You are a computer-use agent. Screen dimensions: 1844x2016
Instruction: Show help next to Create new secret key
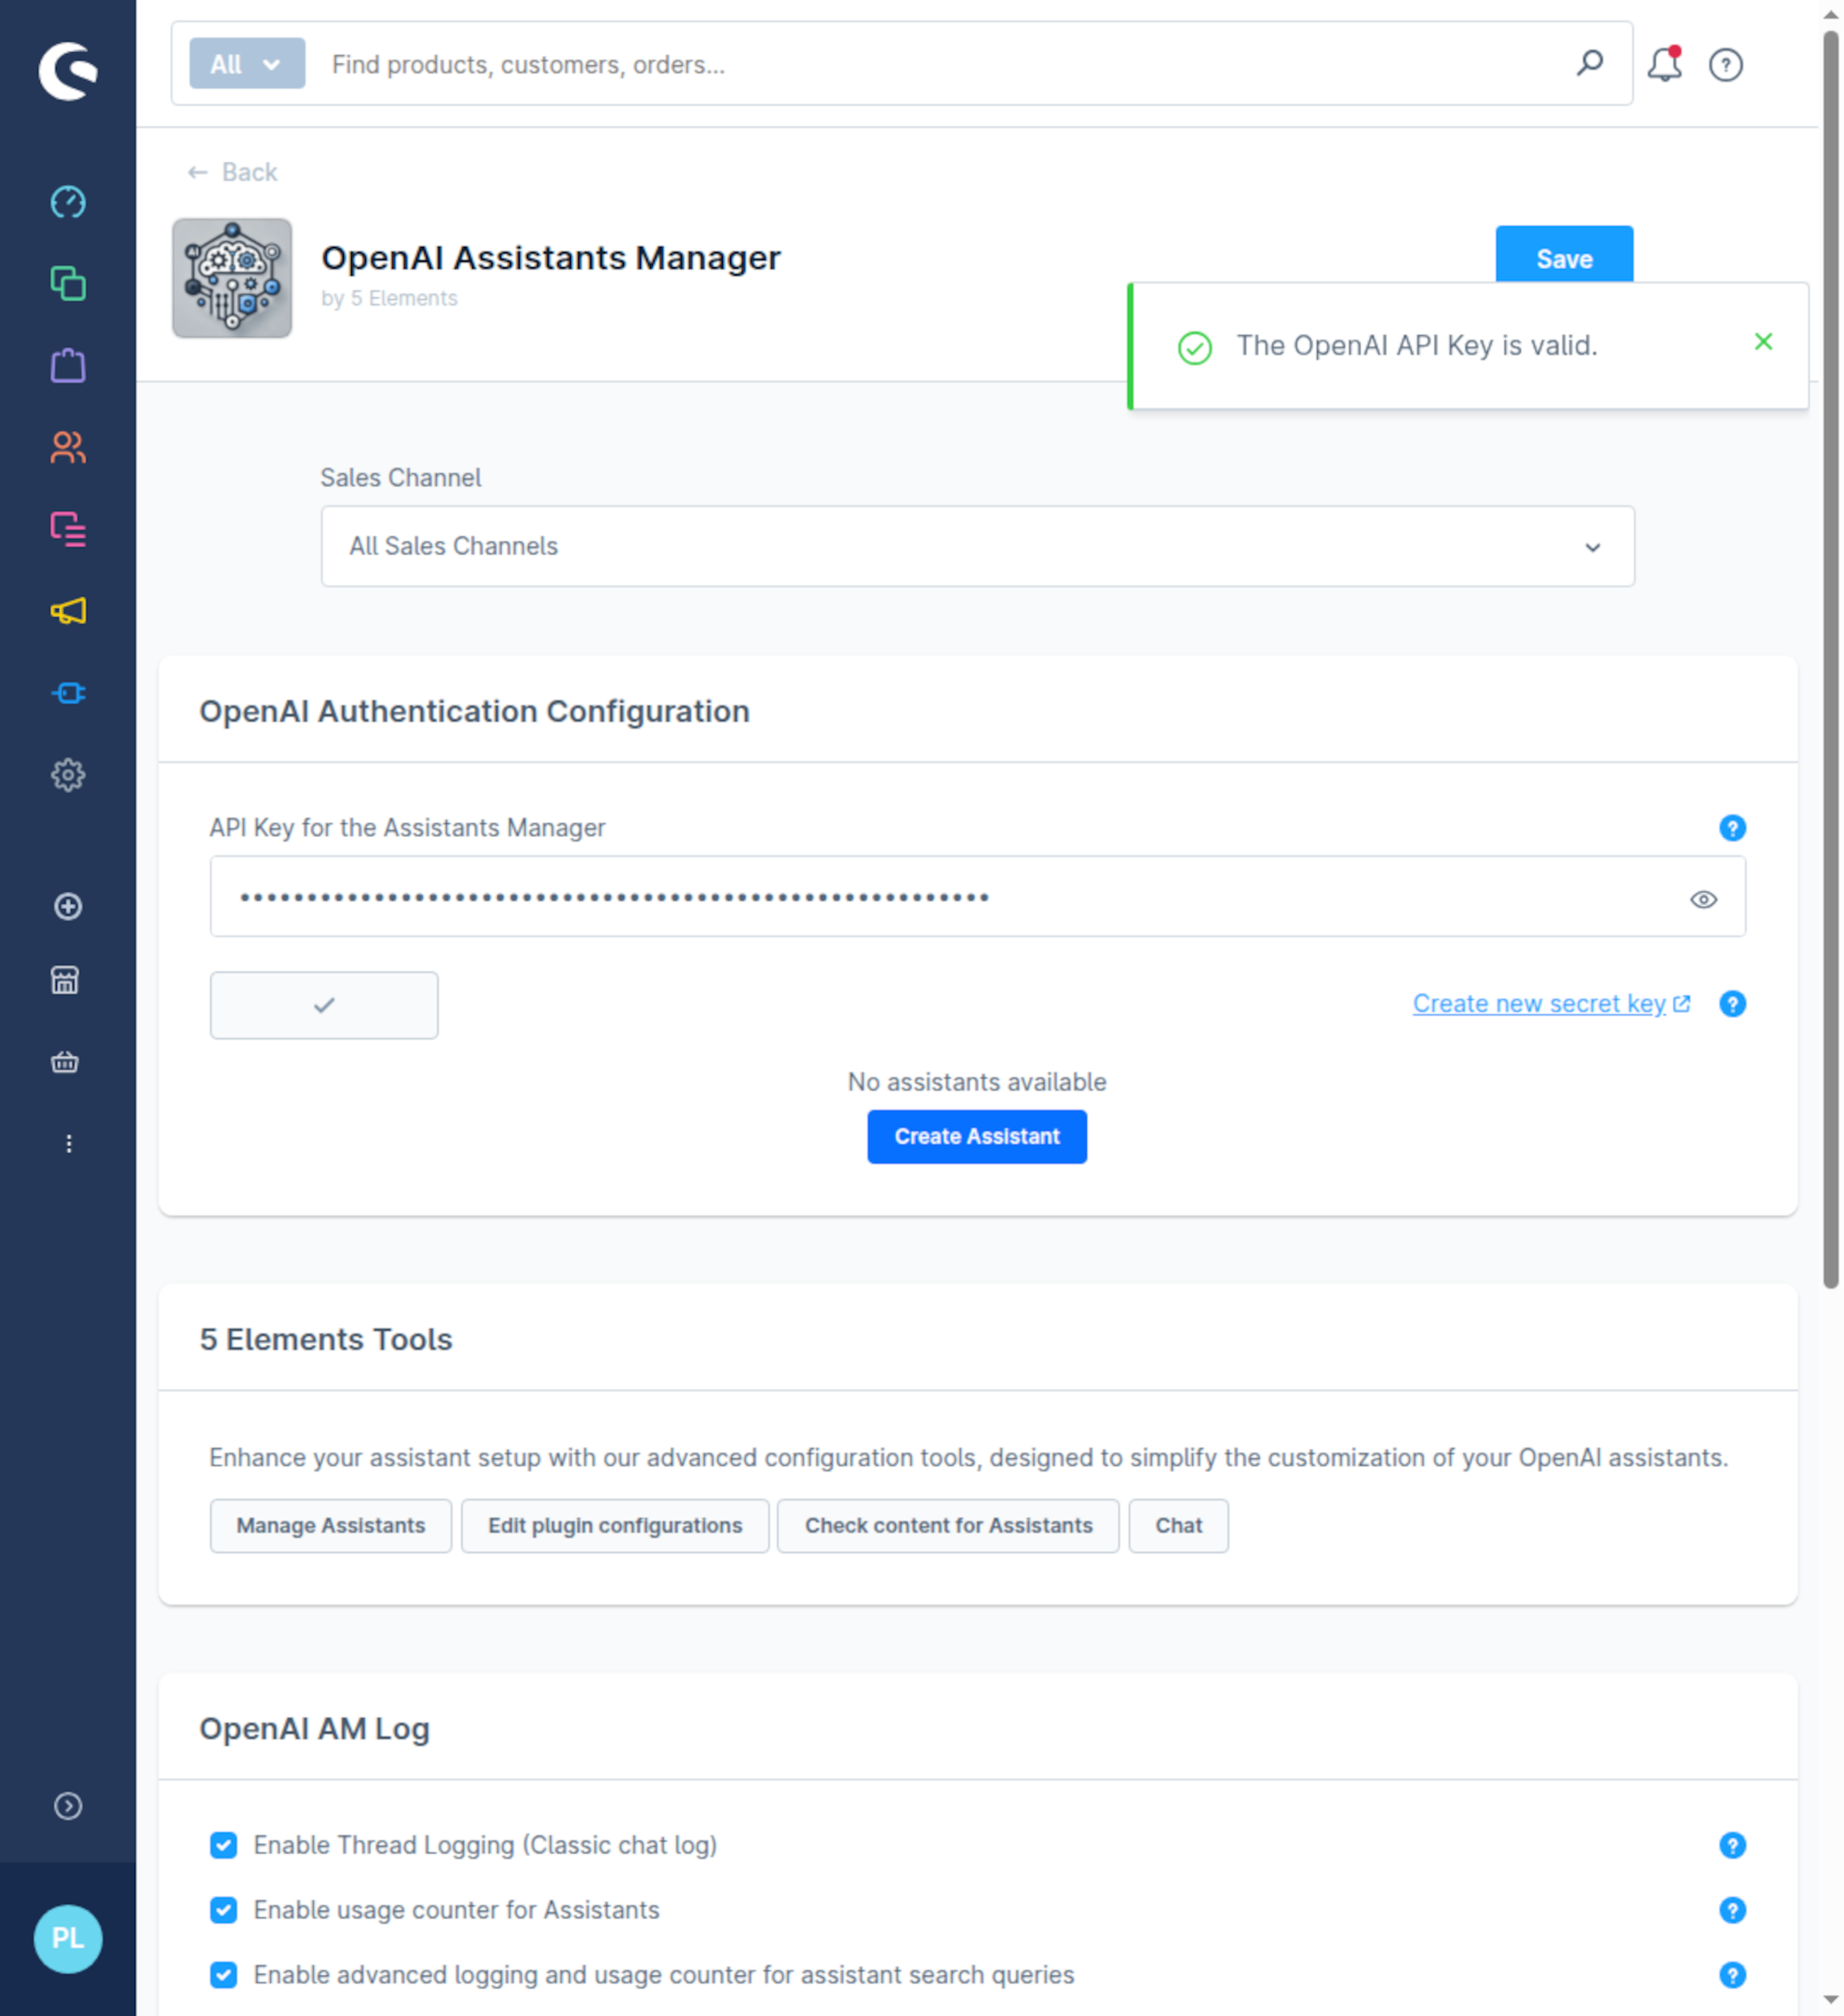1733,1004
